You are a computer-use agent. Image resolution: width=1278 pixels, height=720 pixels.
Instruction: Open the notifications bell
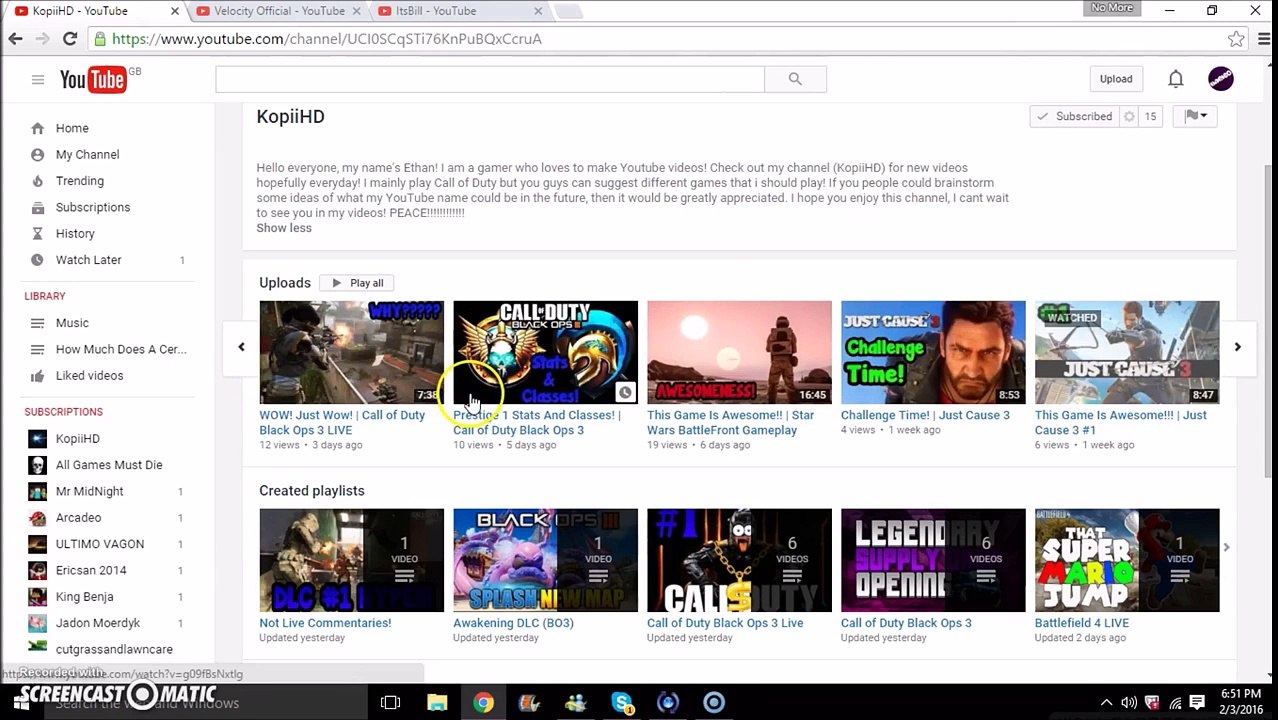(1176, 79)
